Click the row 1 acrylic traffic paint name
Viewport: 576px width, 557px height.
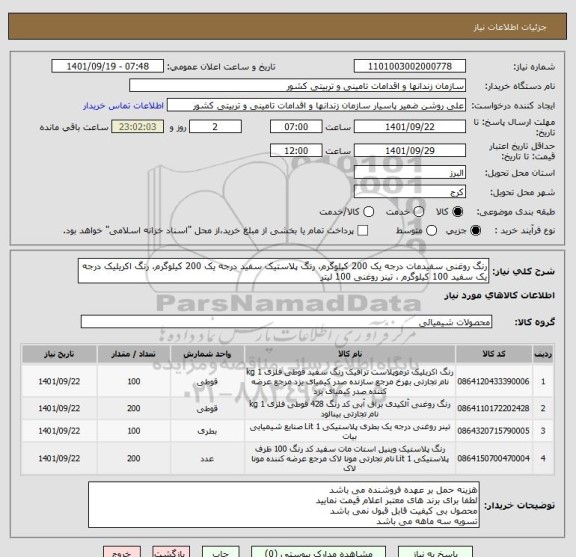click(x=350, y=382)
